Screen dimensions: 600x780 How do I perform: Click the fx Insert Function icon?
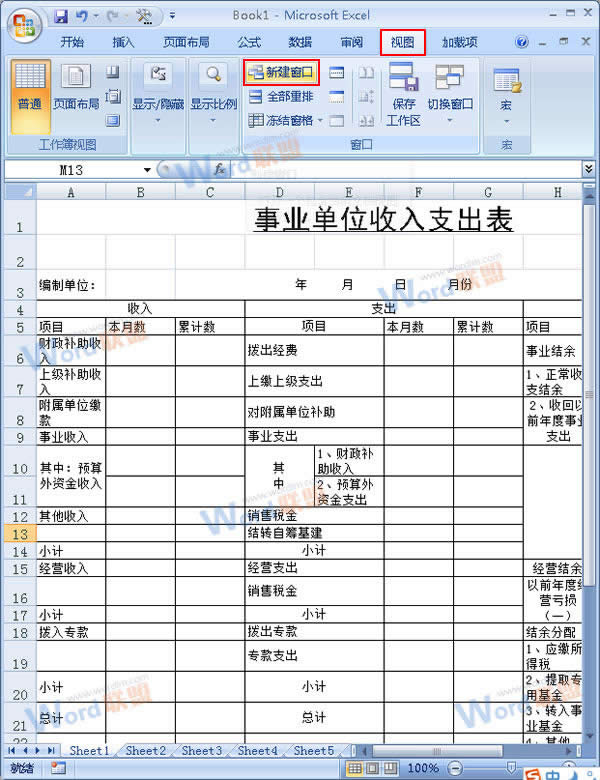[219, 170]
